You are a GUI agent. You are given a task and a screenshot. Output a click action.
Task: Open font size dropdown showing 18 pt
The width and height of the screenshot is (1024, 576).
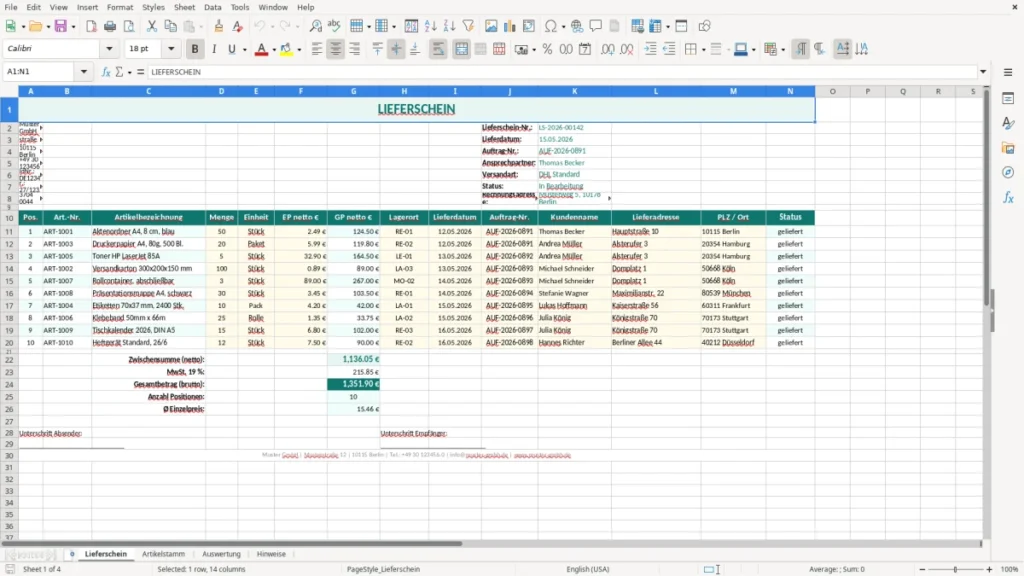click(x=171, y=48)
